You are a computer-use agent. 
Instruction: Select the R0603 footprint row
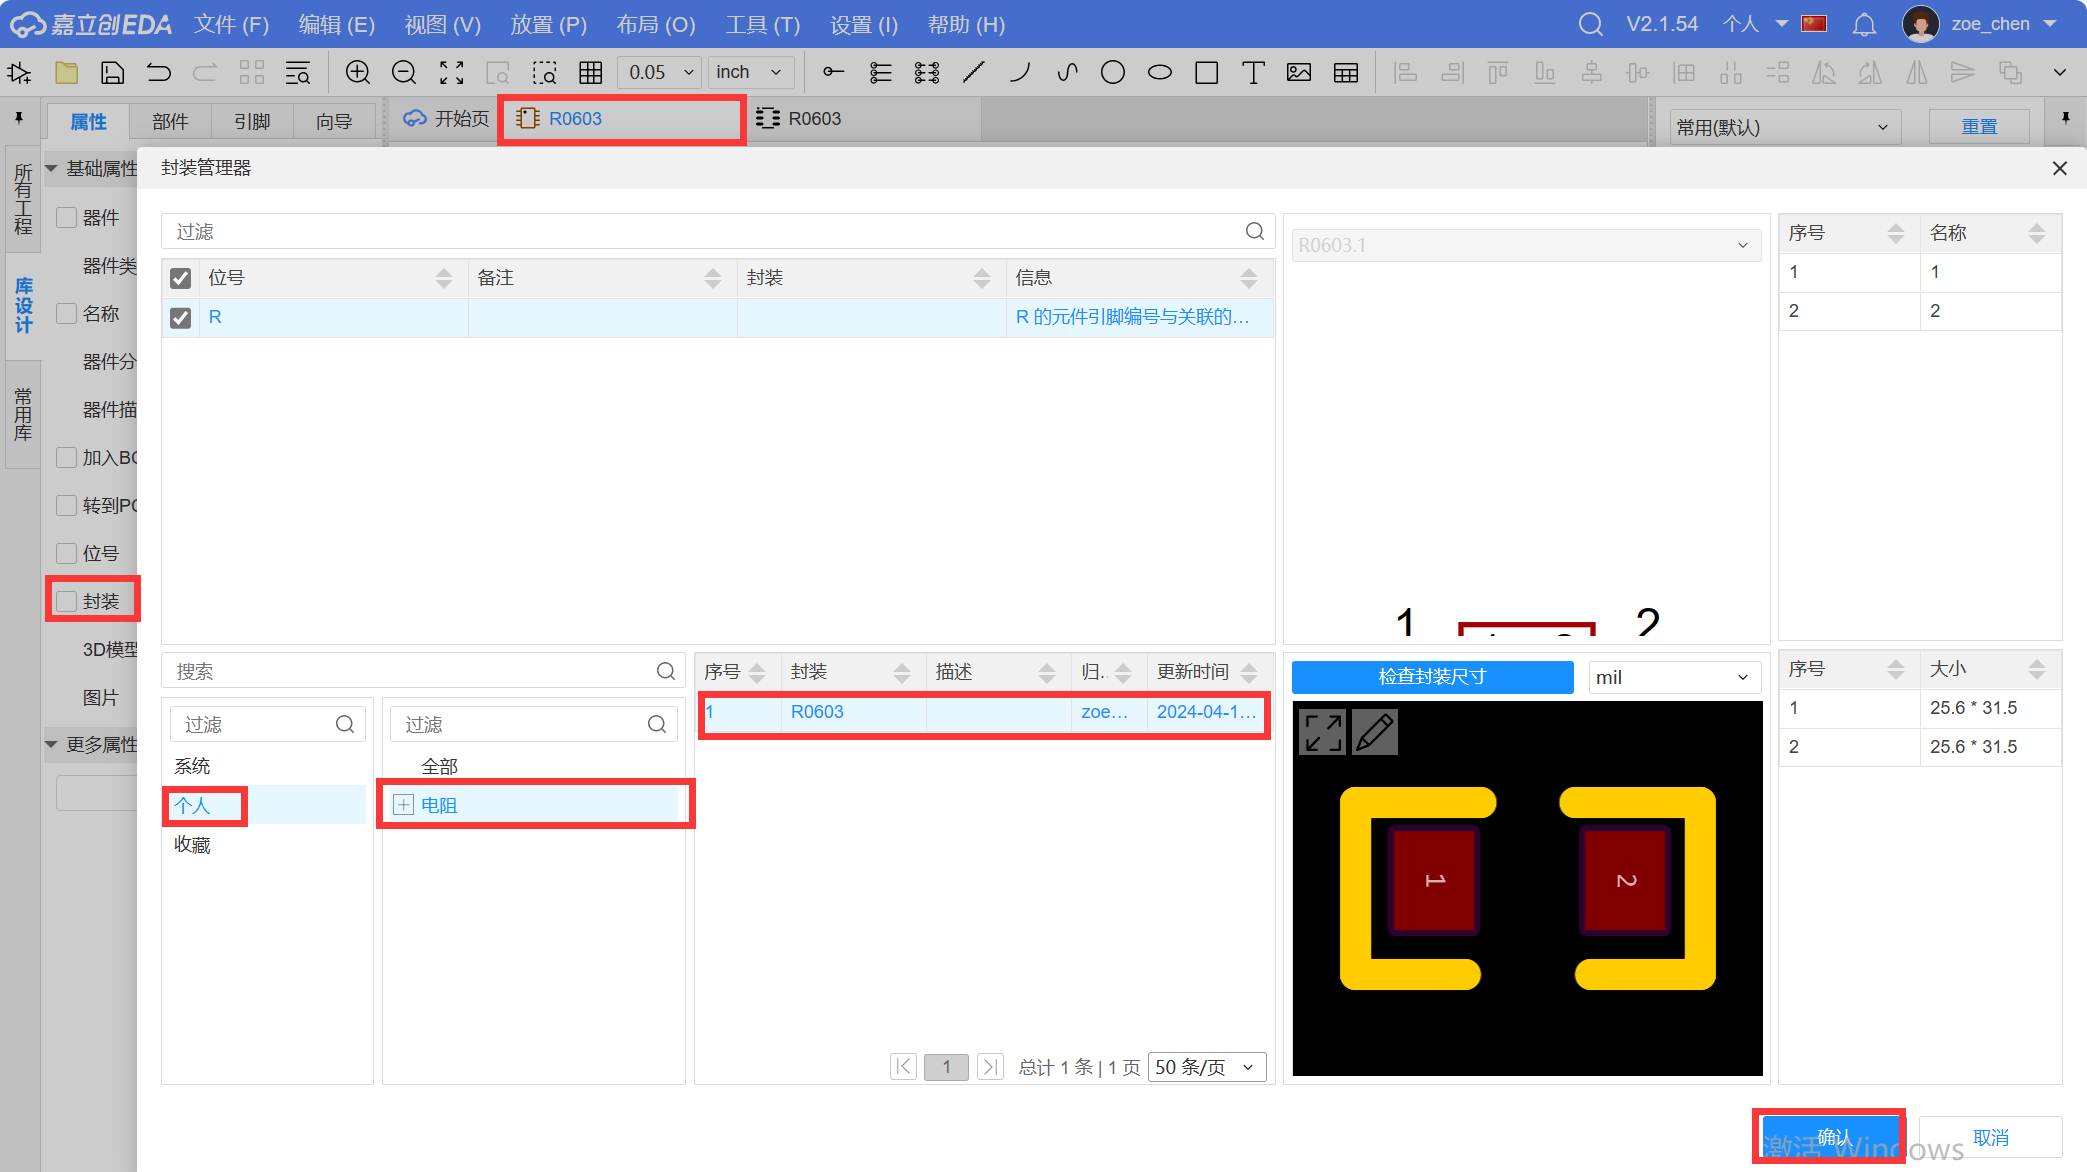pos(983,712)
